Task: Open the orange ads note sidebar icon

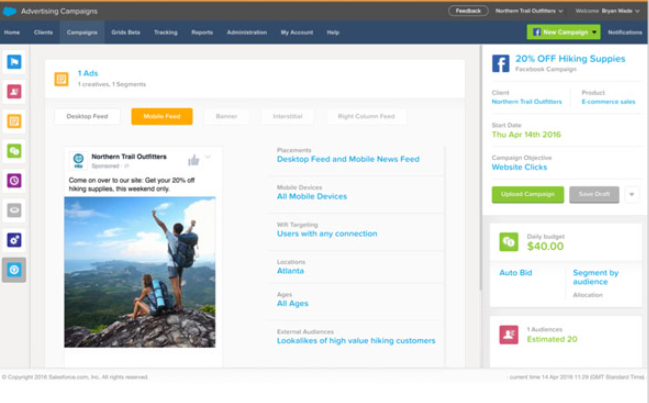Action: point(14,121)
